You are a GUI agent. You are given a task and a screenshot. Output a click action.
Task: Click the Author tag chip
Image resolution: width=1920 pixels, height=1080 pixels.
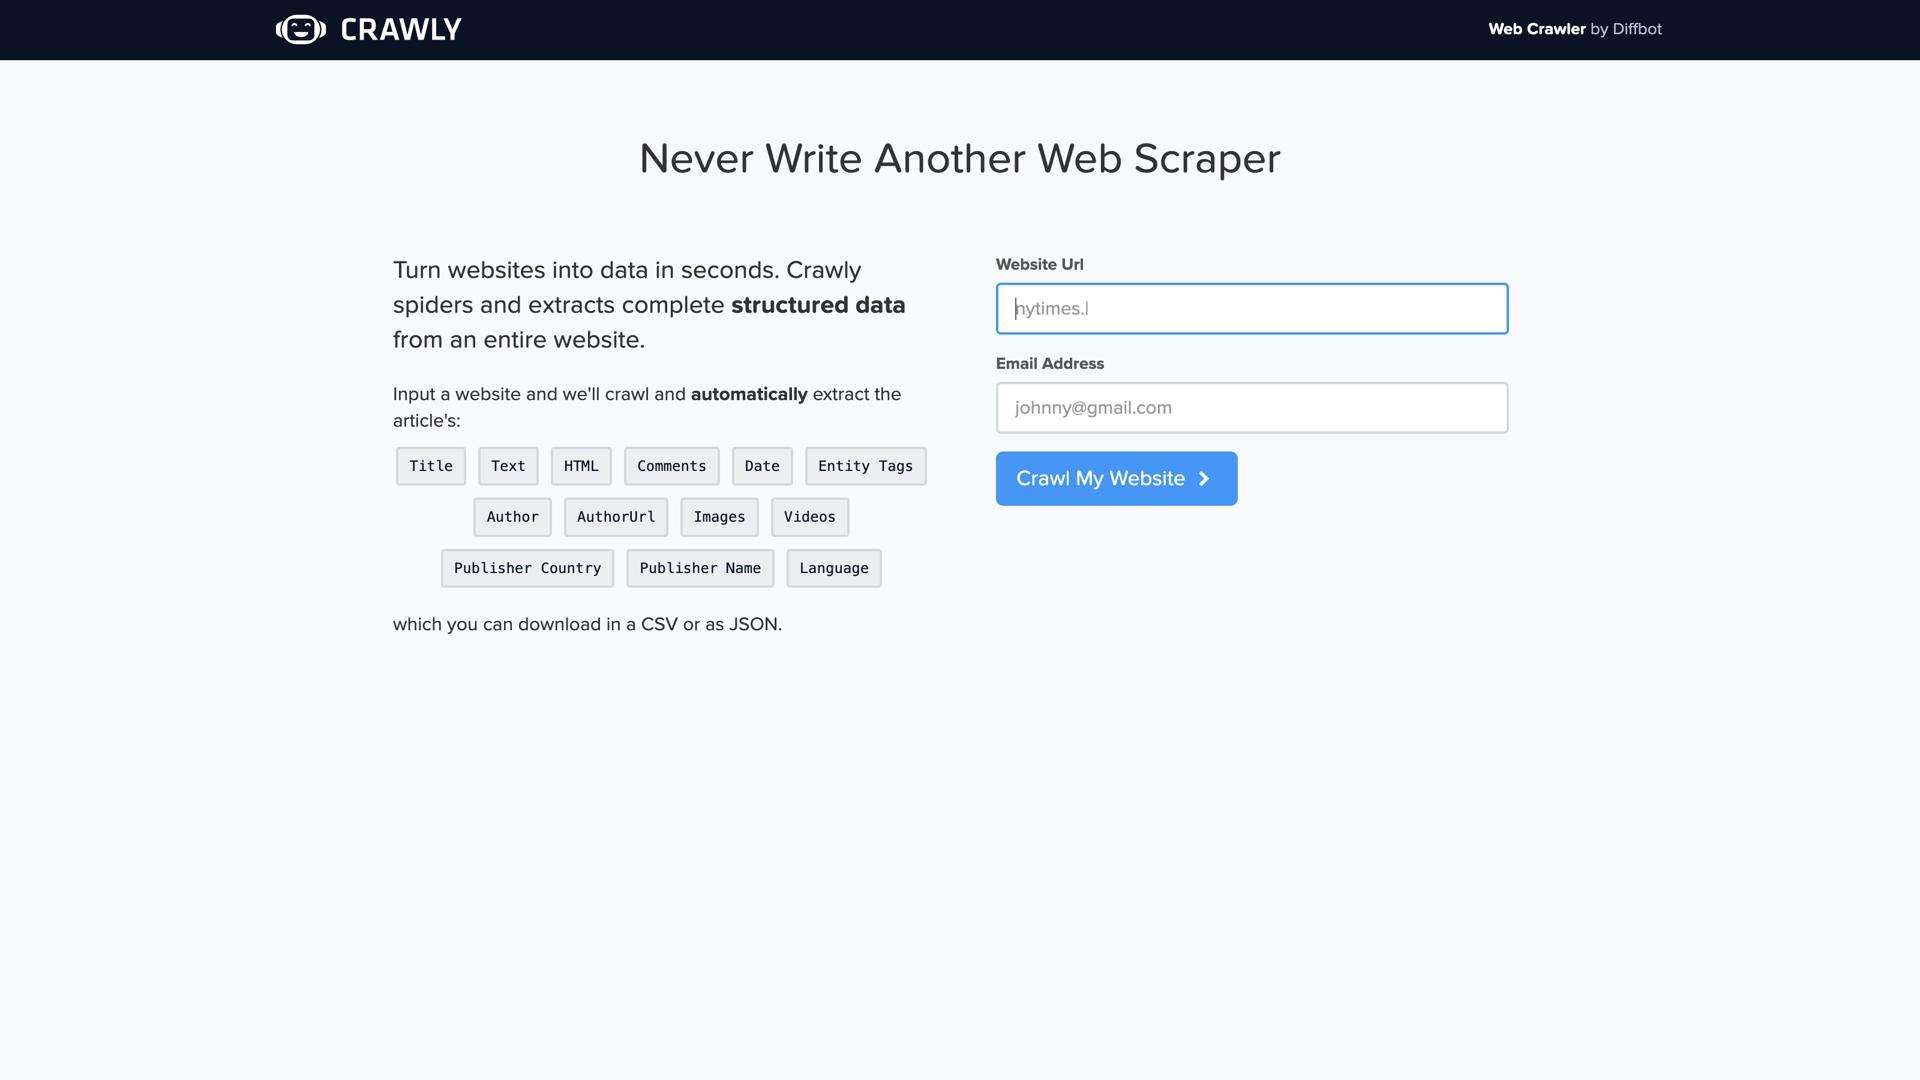pyautogui.click(x=512, y=517)
